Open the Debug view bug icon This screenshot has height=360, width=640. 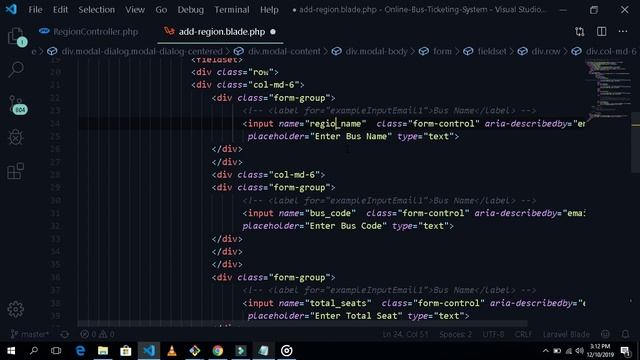pos(16,137)
